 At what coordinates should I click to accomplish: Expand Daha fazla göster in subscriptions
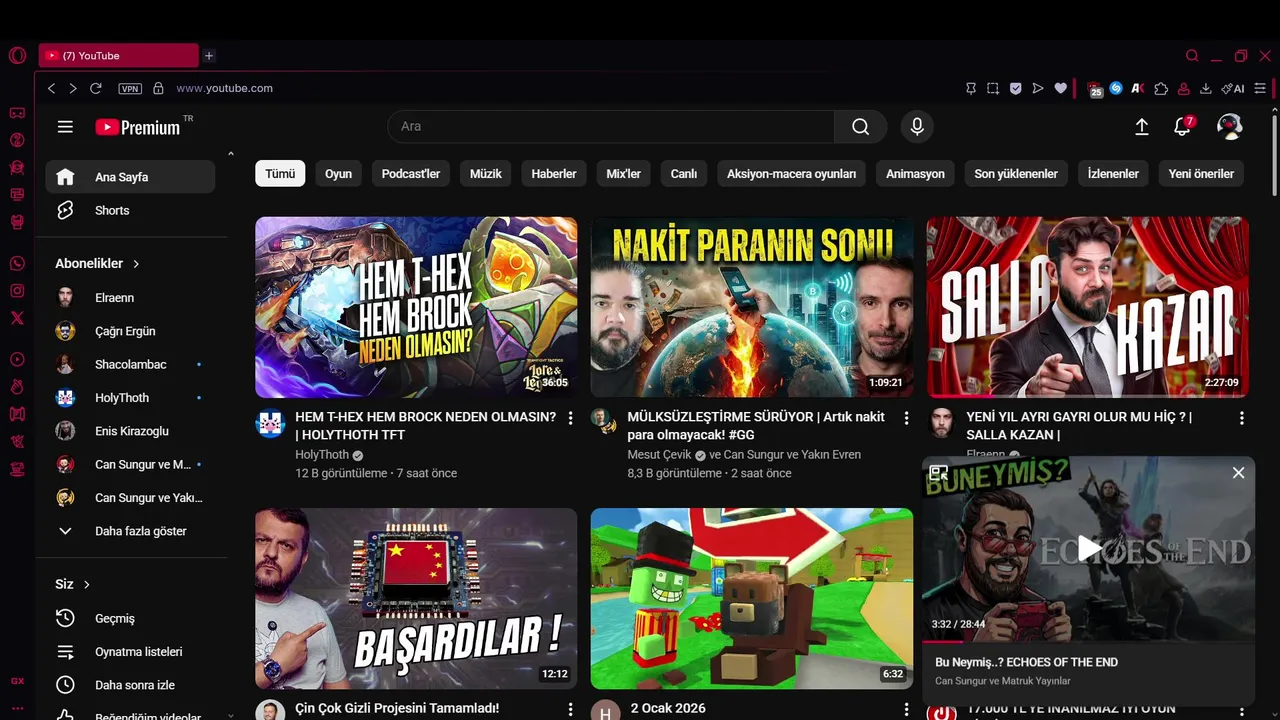click(x=130, y=531)
